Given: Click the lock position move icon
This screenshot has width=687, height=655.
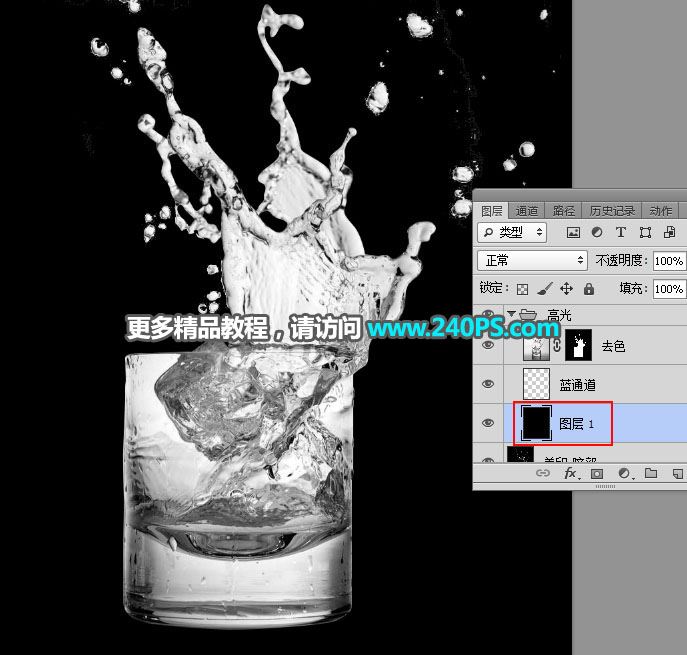Looking at the screenshot, I should 567,289.
